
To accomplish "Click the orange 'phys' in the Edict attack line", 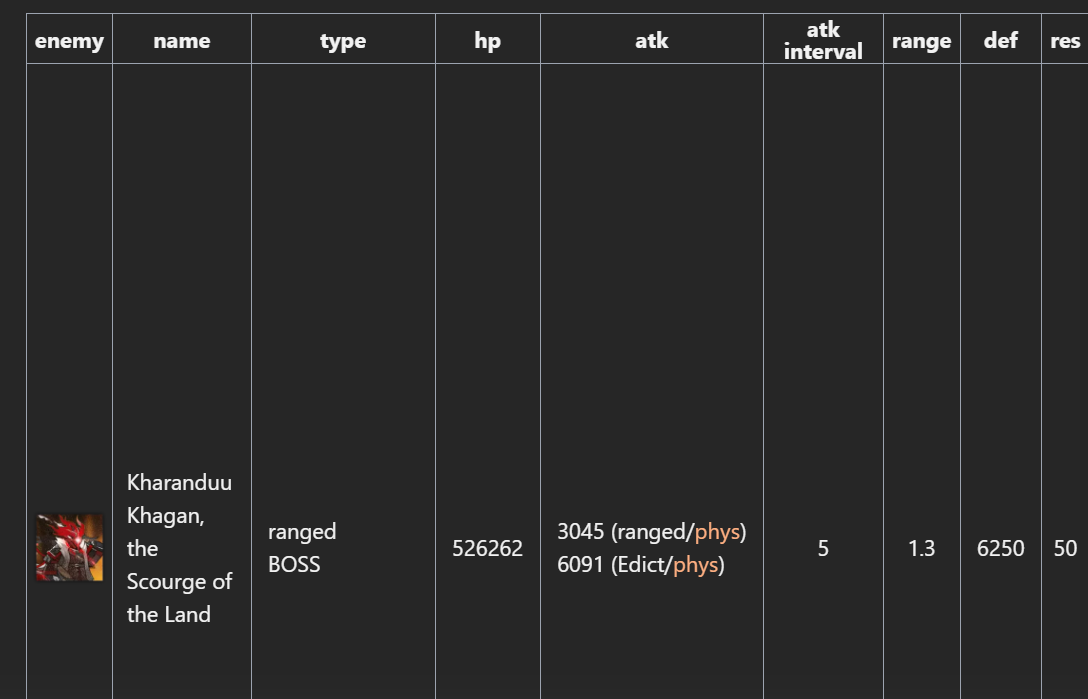I will click(x=695, y=565).
